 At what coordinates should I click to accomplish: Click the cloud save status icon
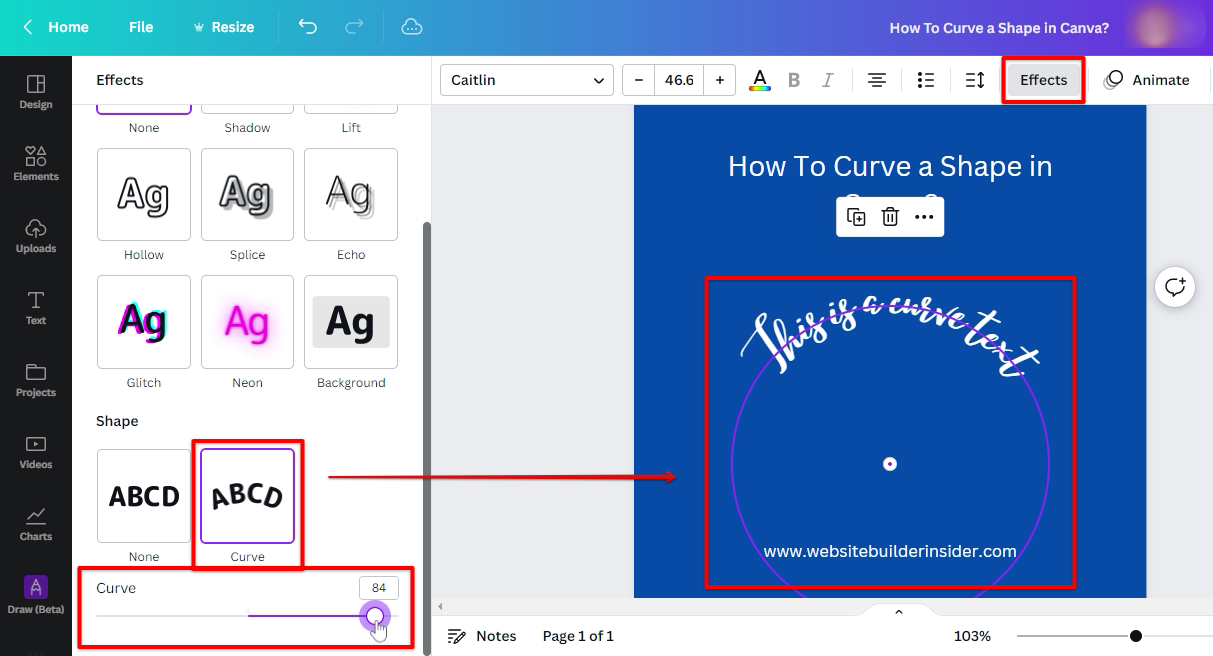tap(412, 27)
